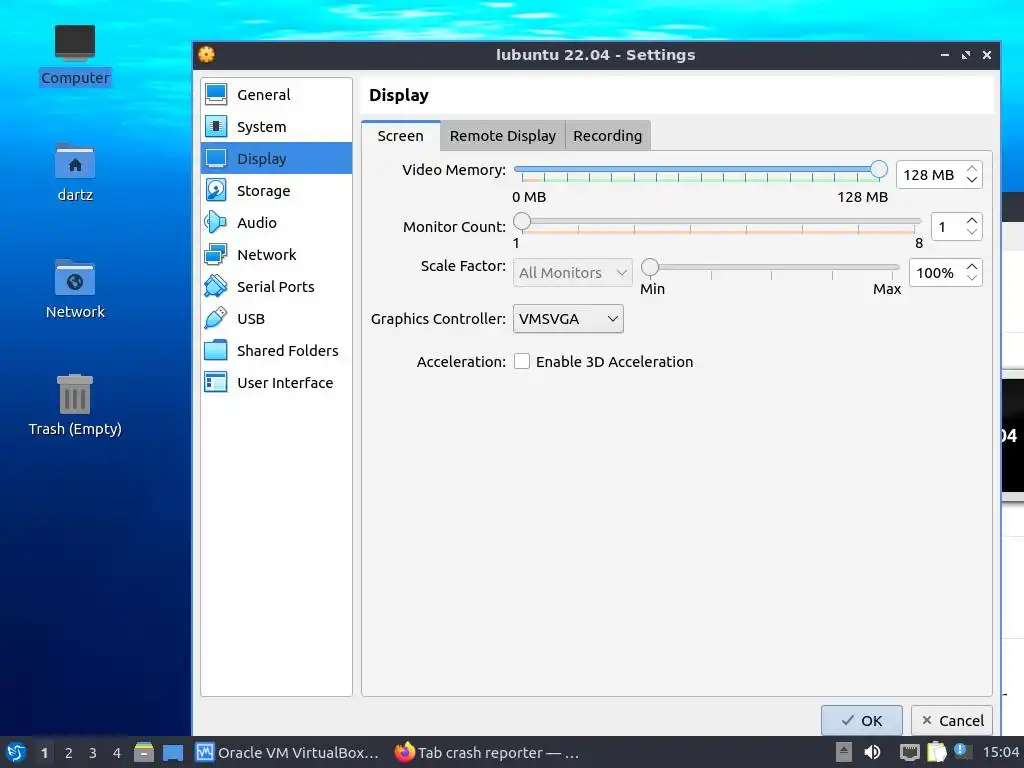Open the Computer desktop icon
1024x768 pixels.
pos(75,55)
